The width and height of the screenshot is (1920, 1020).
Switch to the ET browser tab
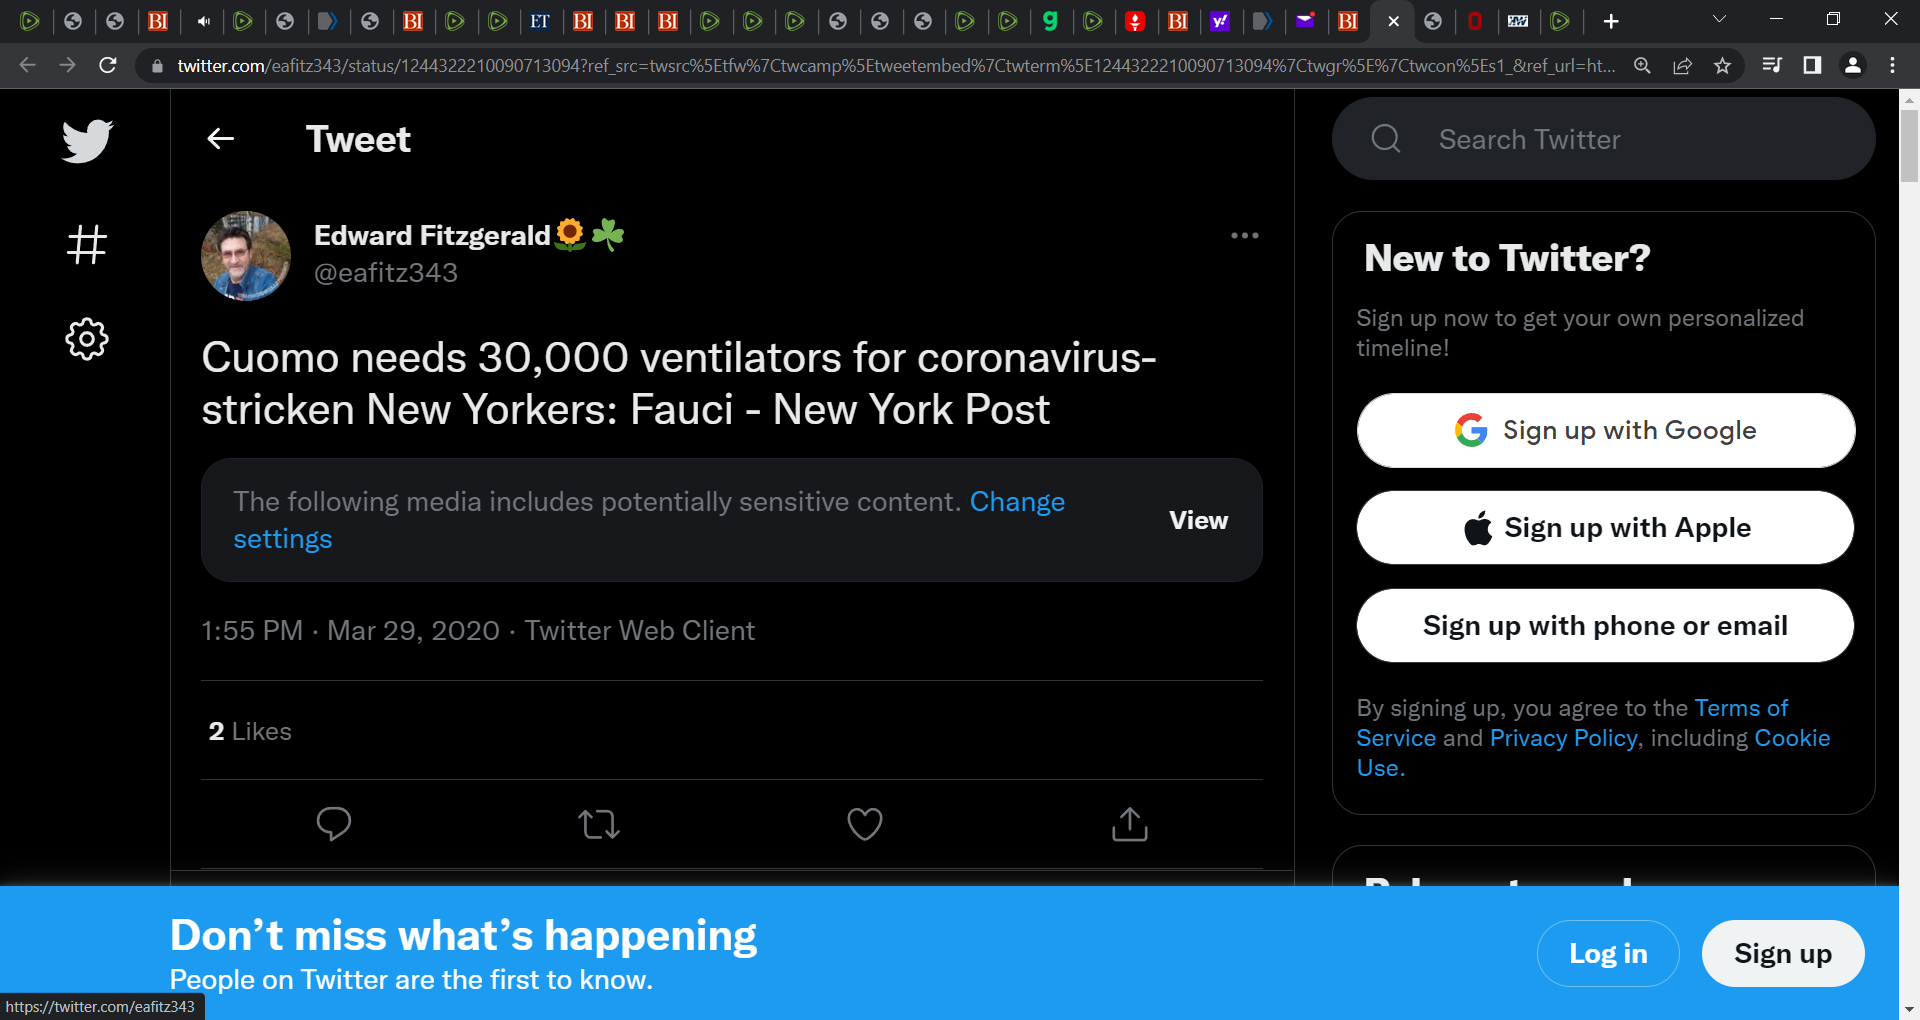point(540,21)
